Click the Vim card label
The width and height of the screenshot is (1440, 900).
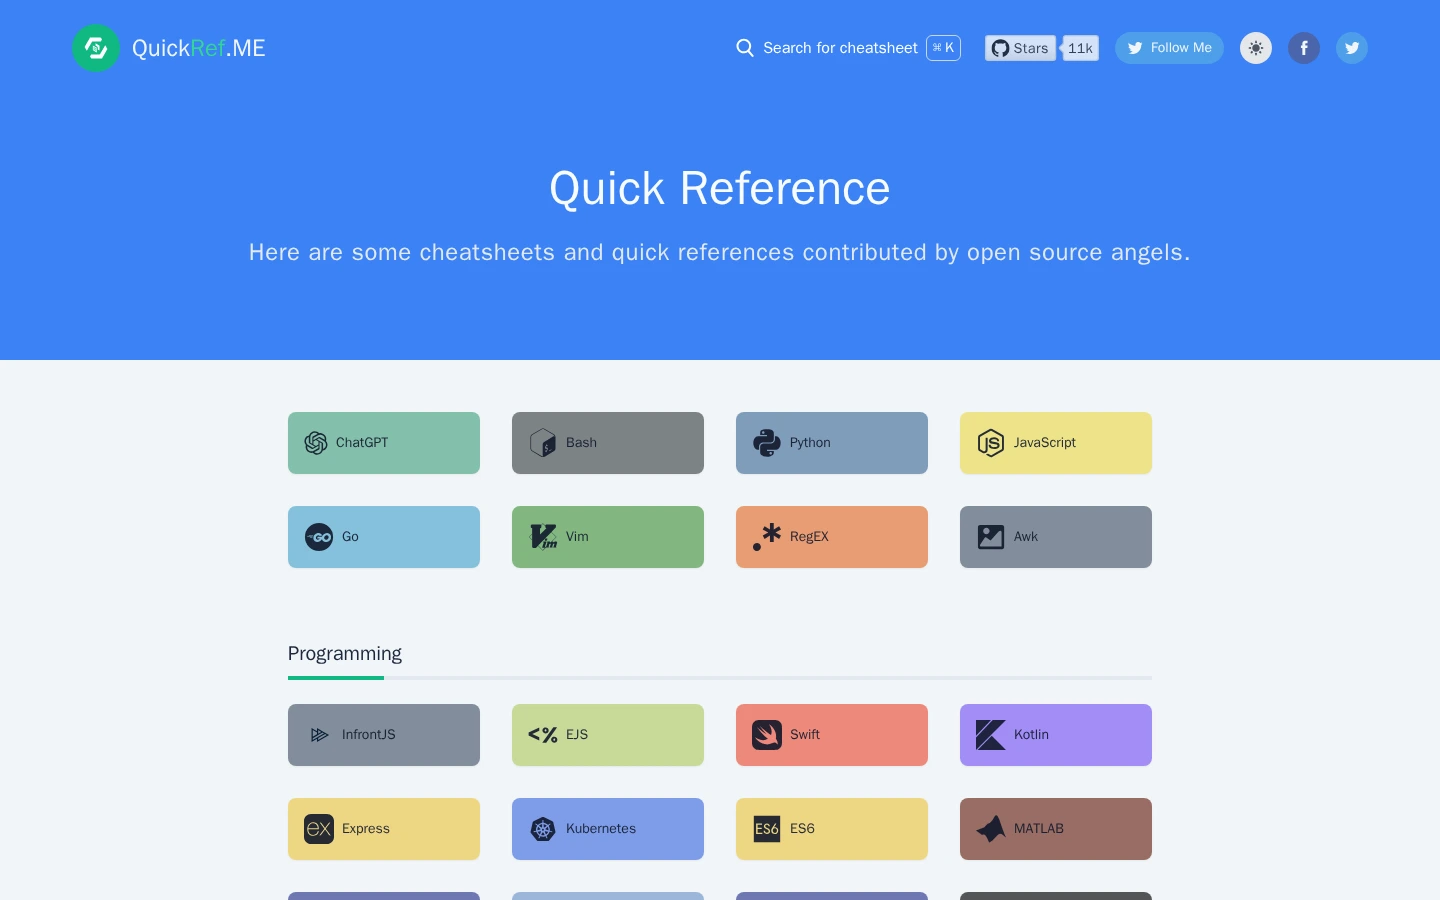click(577, 537)
